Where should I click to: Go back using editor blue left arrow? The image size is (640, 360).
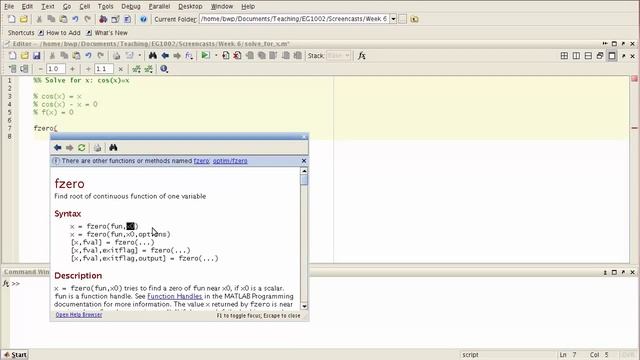[165, 56]
